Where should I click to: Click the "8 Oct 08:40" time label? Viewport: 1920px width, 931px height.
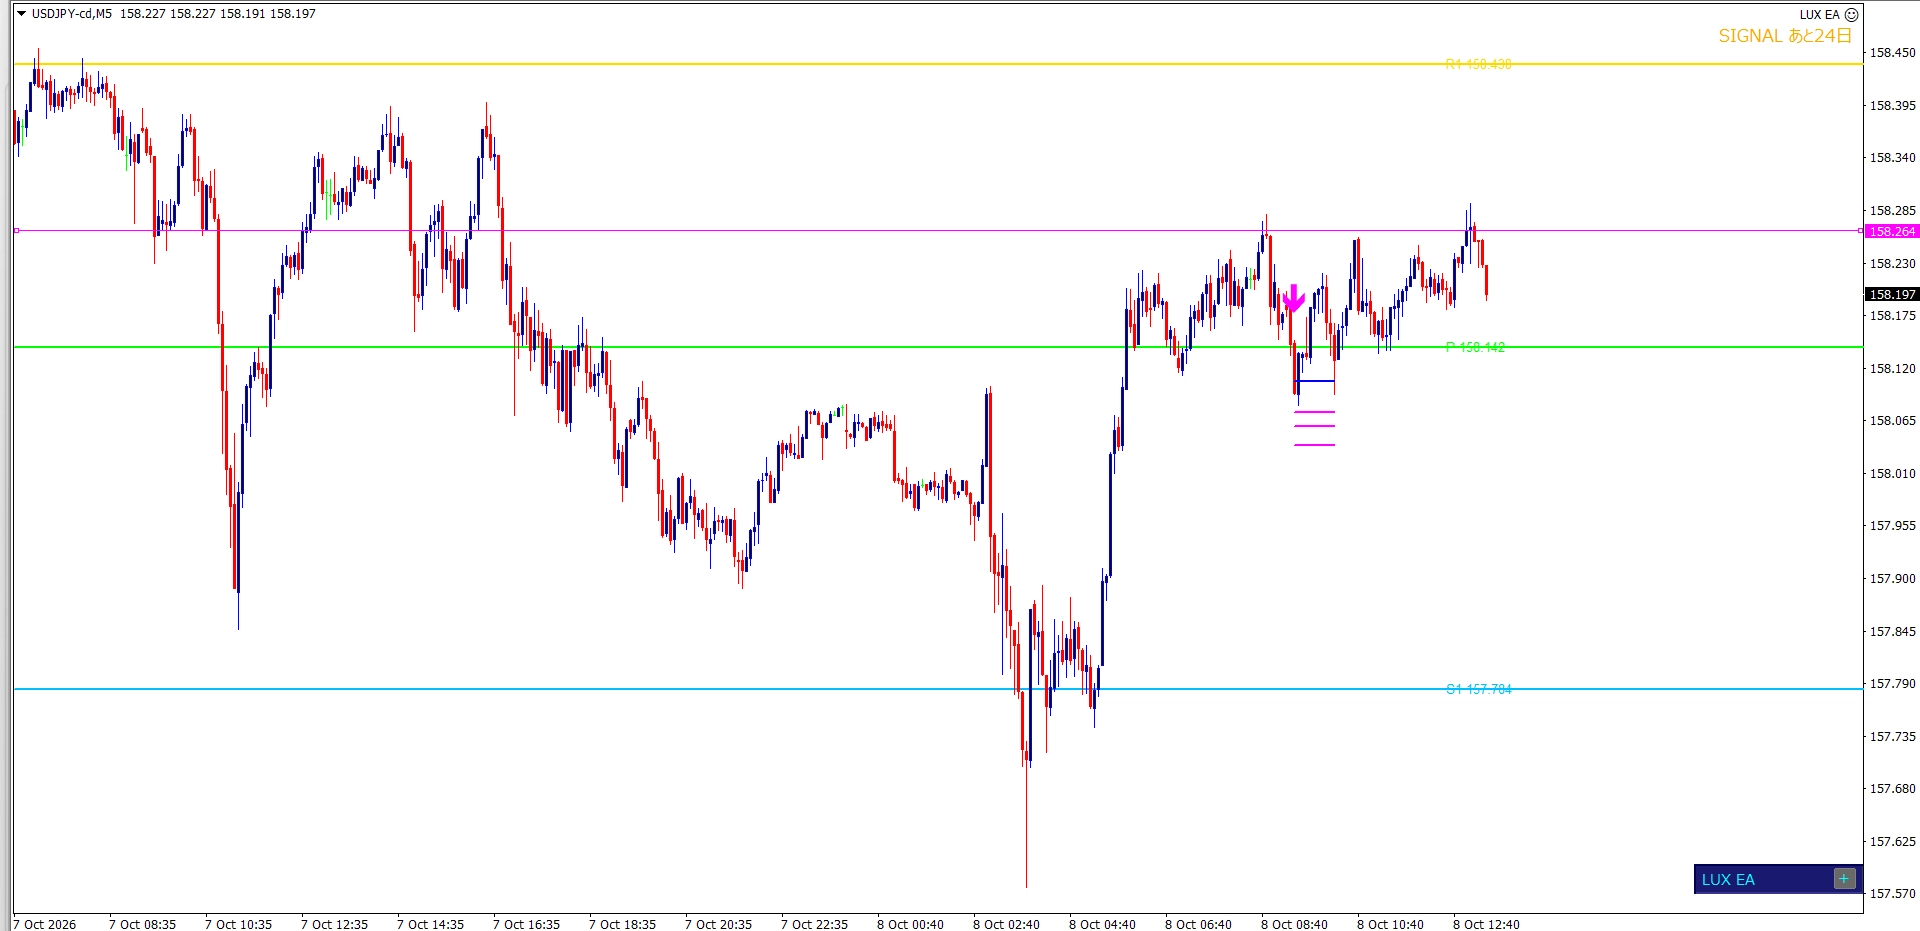coord(1294,924)
